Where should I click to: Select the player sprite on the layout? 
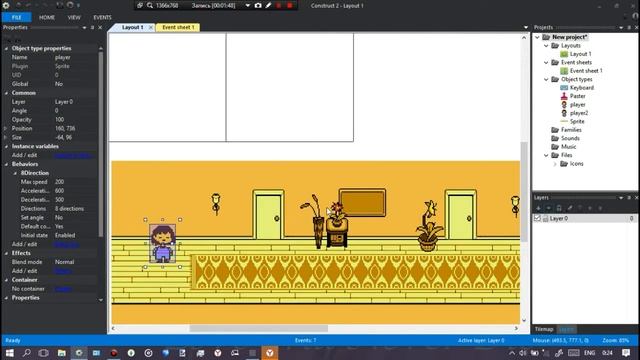[163, 243]
